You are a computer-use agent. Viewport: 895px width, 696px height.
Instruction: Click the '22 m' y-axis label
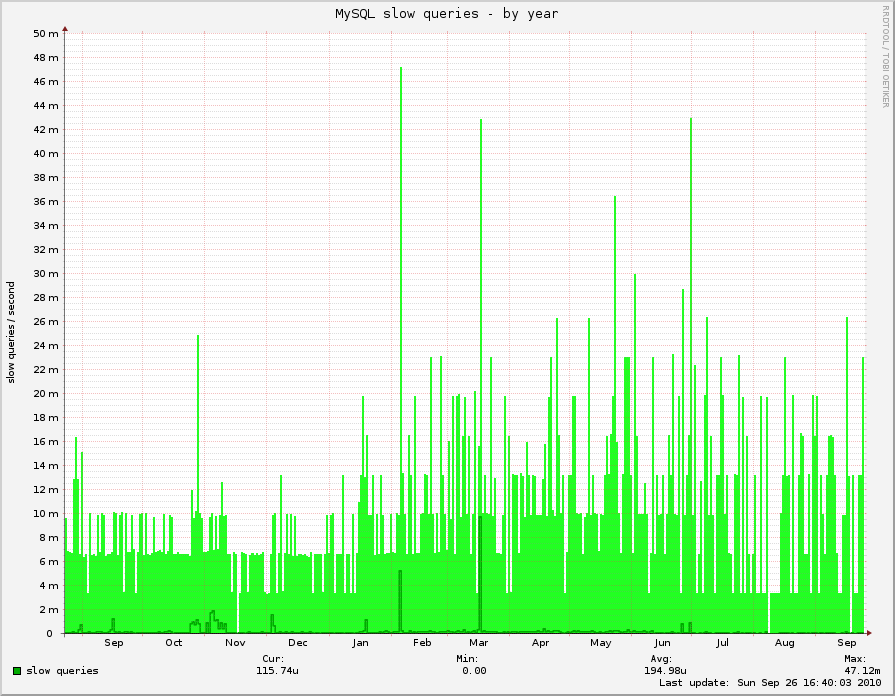[x=46, y=369]
